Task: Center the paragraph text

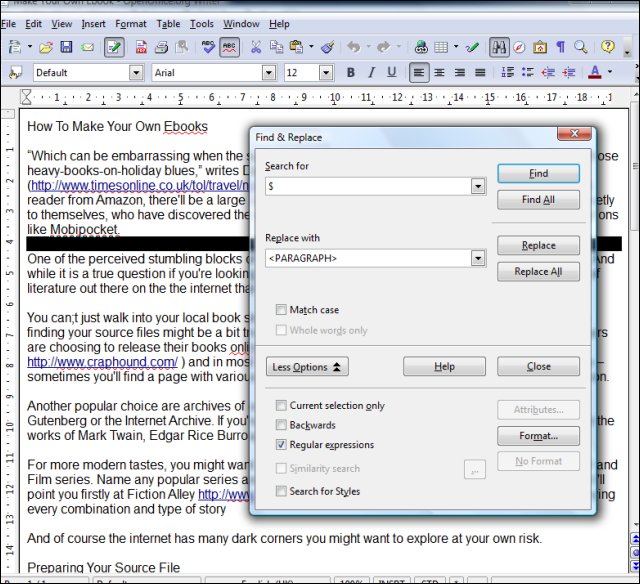Action: (439, 73)
